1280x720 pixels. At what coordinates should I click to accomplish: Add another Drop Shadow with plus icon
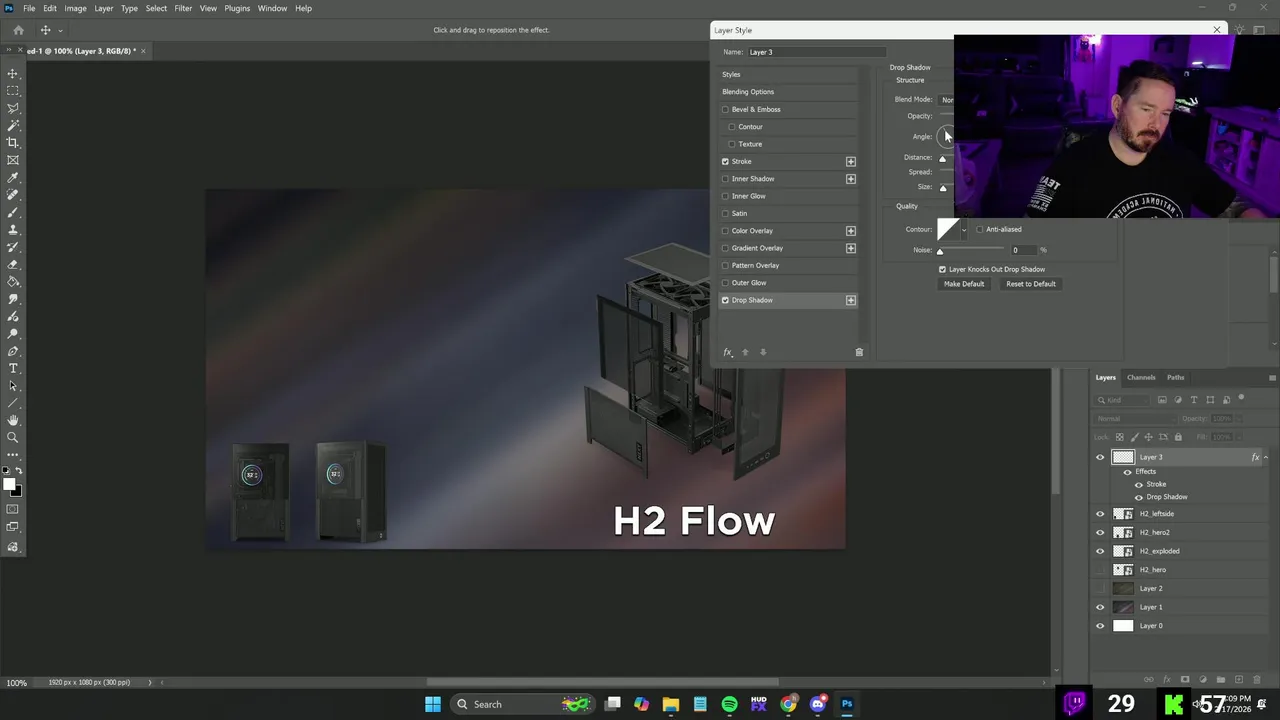[x=851, y=300]
